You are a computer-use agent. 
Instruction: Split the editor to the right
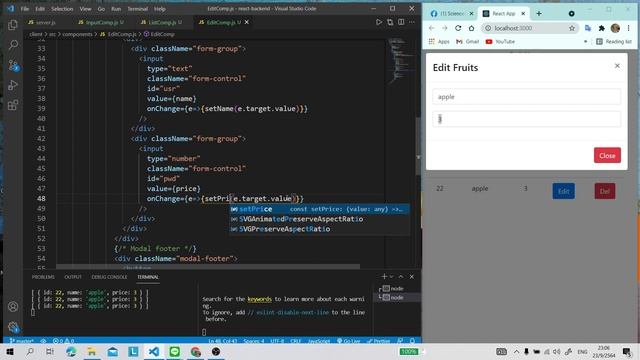(x=401, y=22)
